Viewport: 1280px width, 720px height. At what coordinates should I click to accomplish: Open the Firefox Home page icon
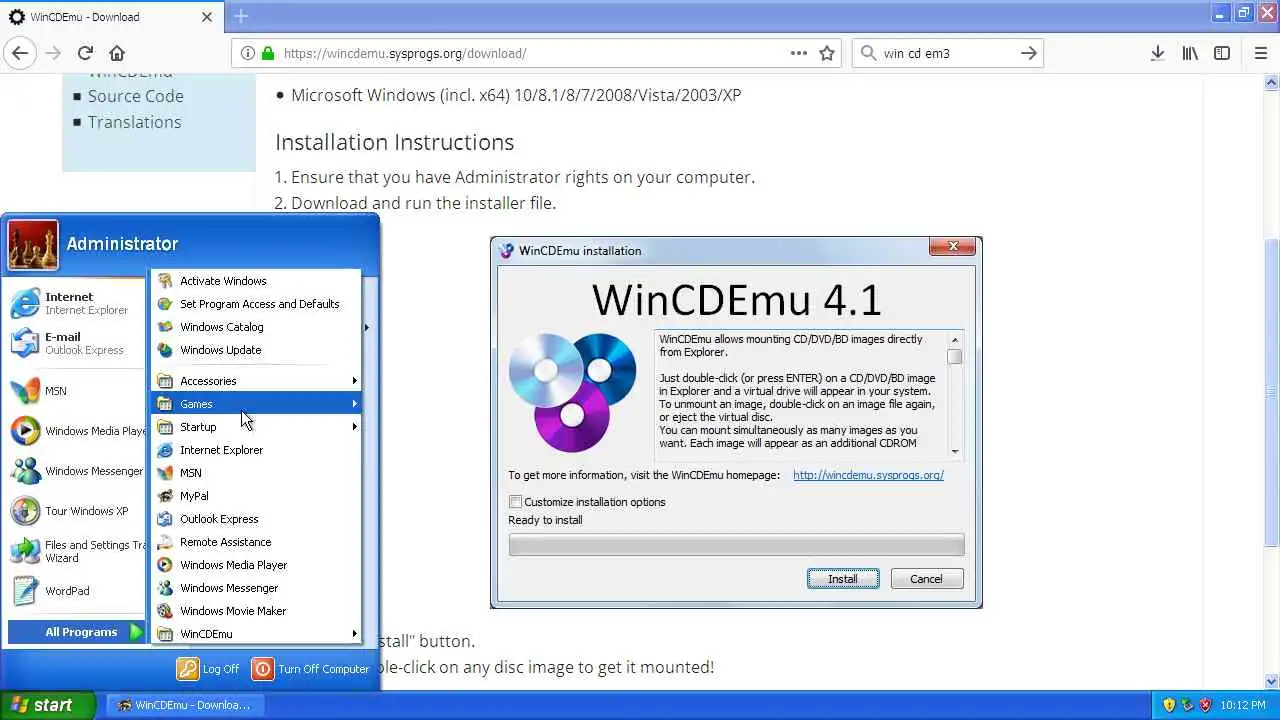click(x=117, y=53)
